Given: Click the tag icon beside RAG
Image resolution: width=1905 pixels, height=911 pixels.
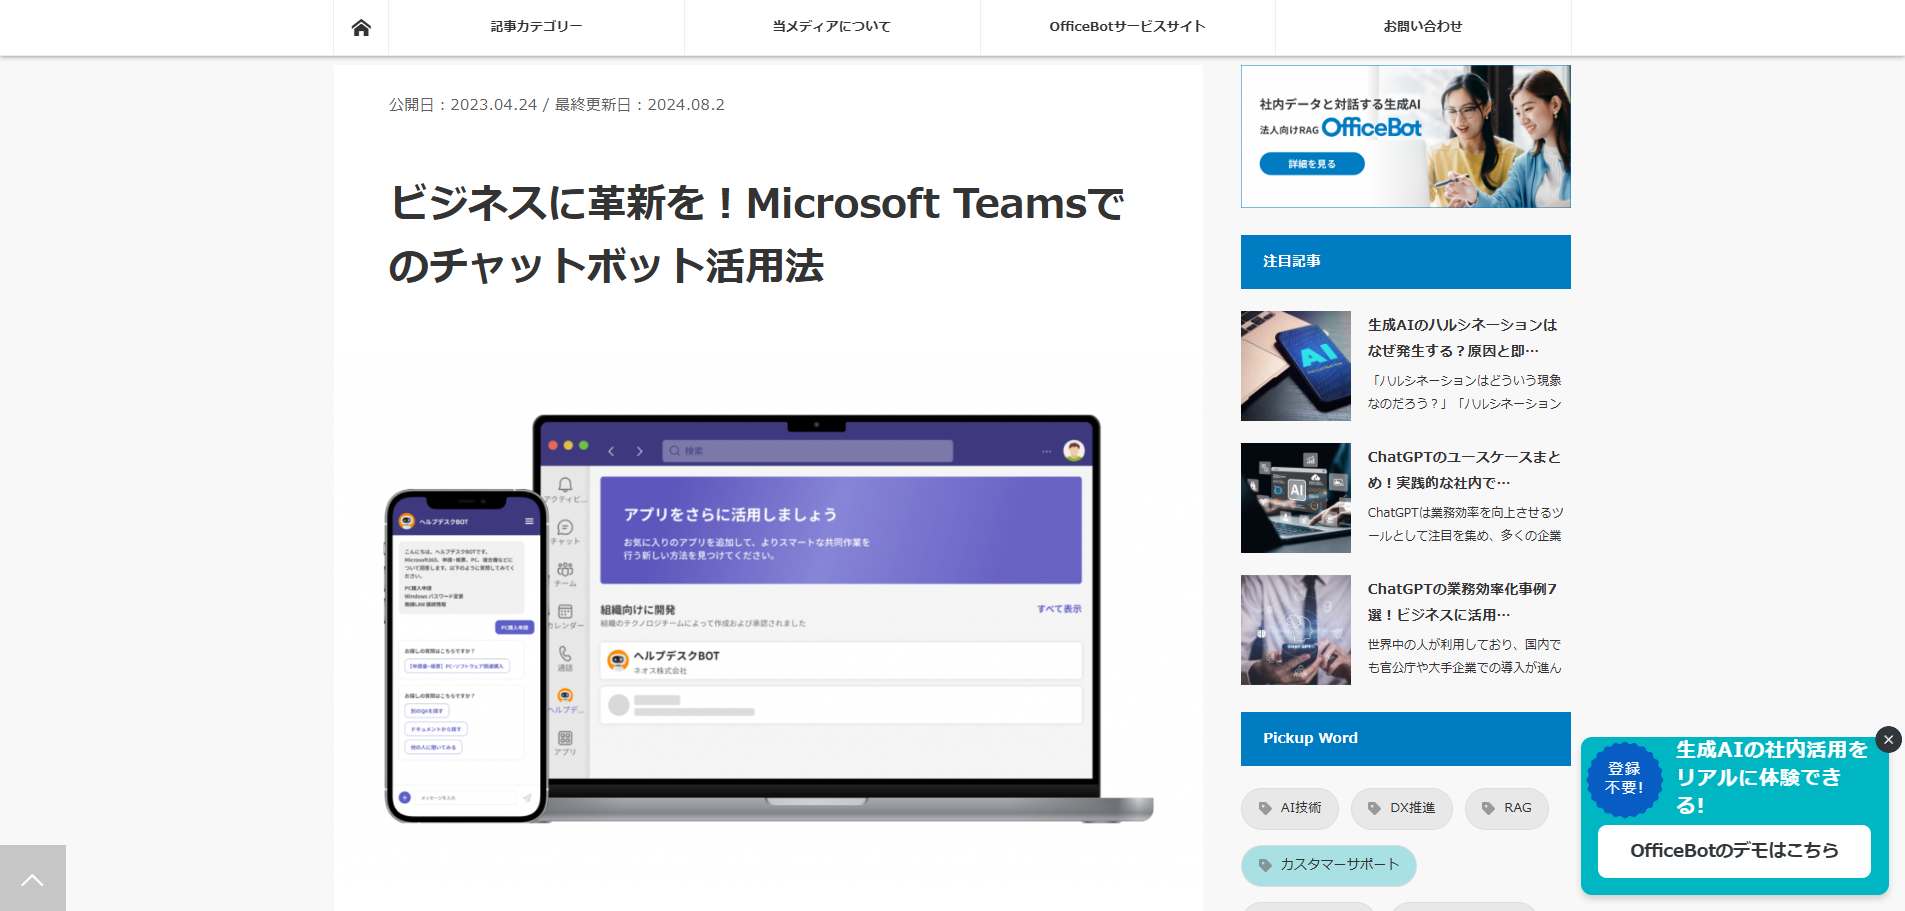Looking at the screenshot, I should (1488, 808).
